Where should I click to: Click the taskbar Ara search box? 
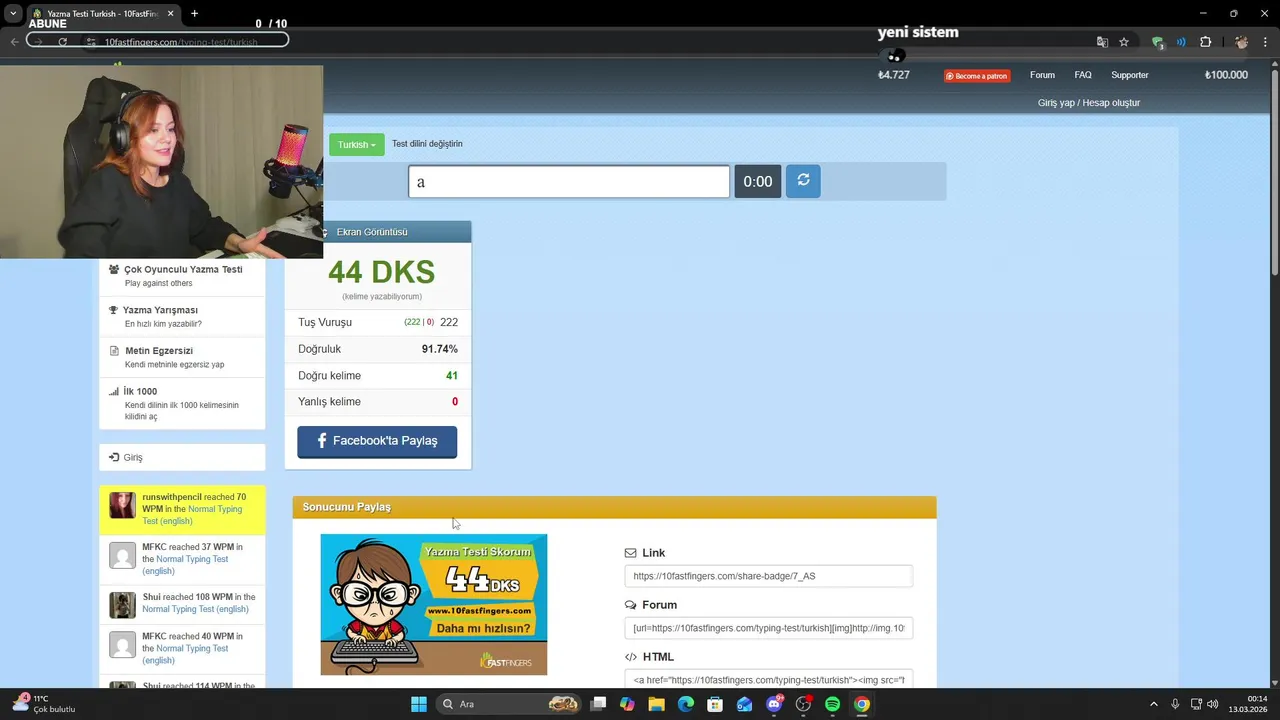click(x=509, y=704)
